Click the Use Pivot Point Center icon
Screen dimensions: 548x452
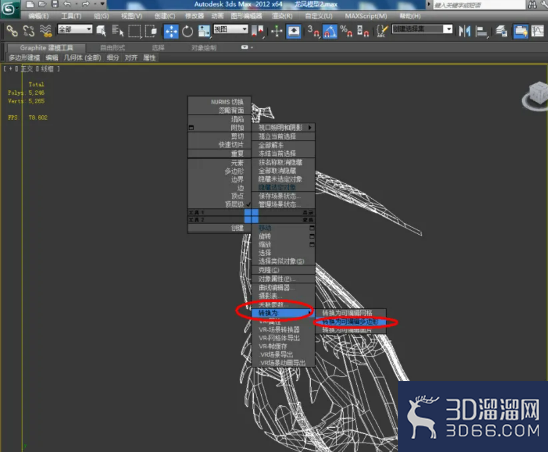pos(258,31)
